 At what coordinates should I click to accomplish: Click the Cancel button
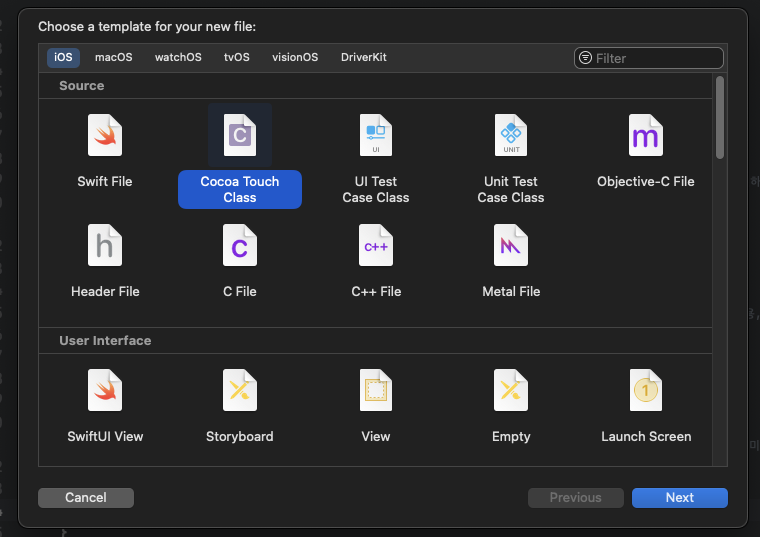[x=86, y=498]
